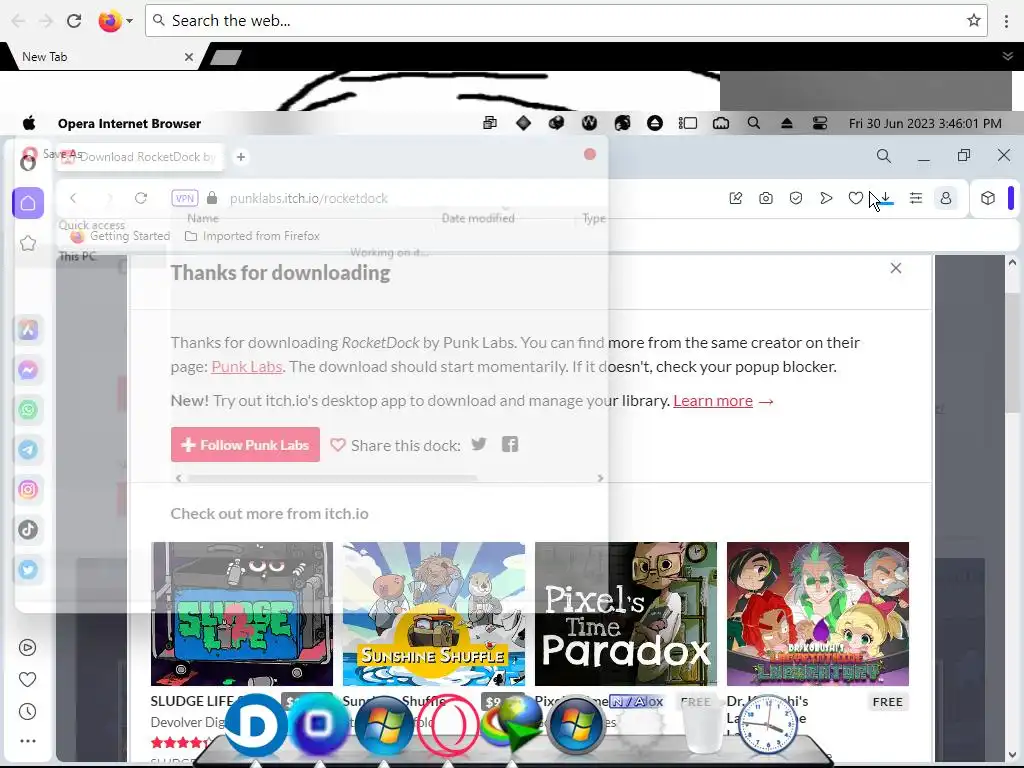Expand the tab list chevron at far right
This screenshot has width=1024, height=768.
pyautogui.click(x=1007, y=57)
